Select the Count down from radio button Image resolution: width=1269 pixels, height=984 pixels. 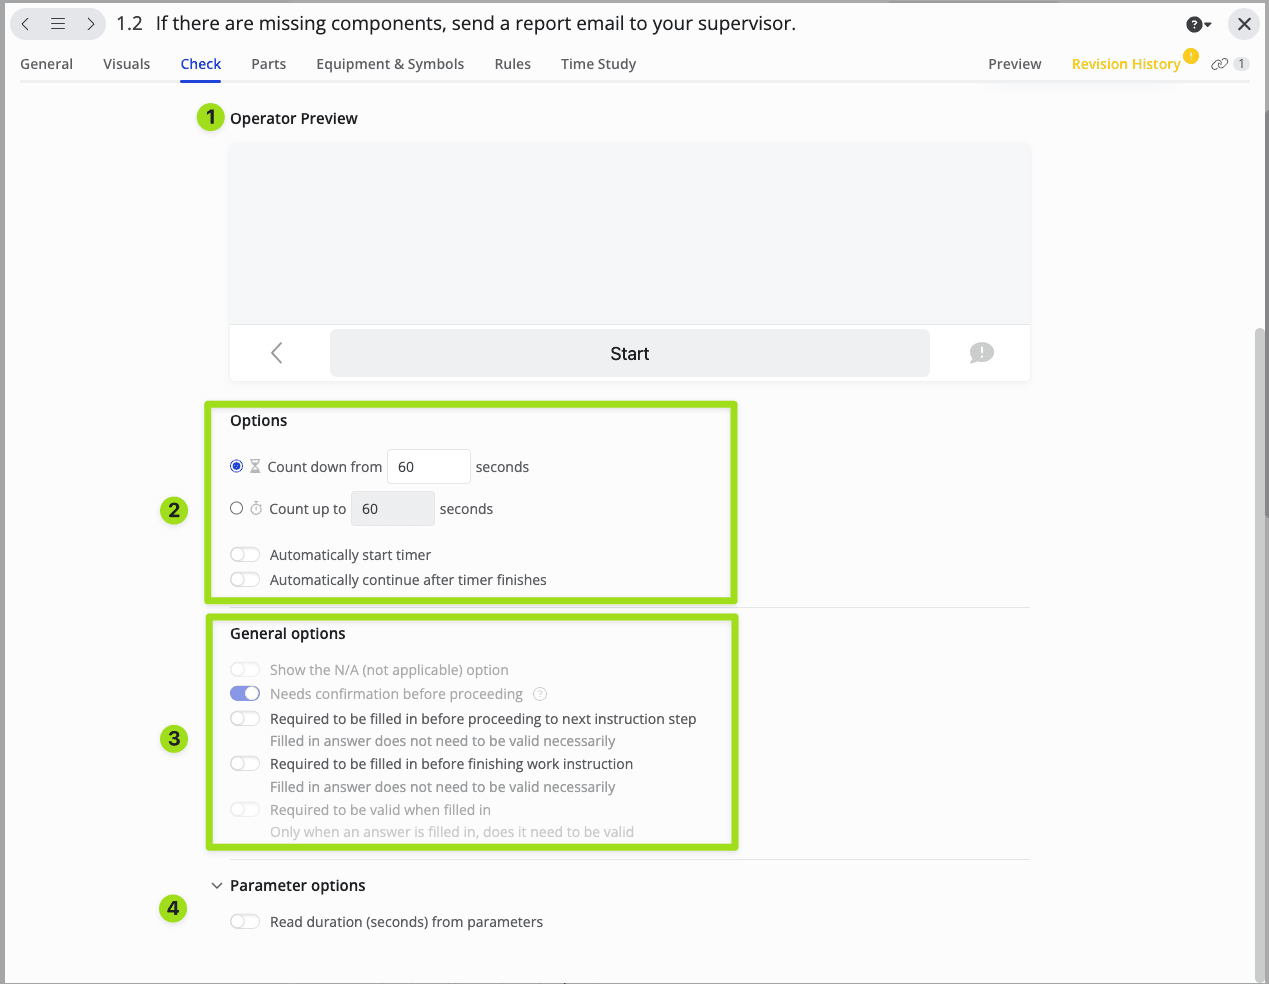click(237, 467)
